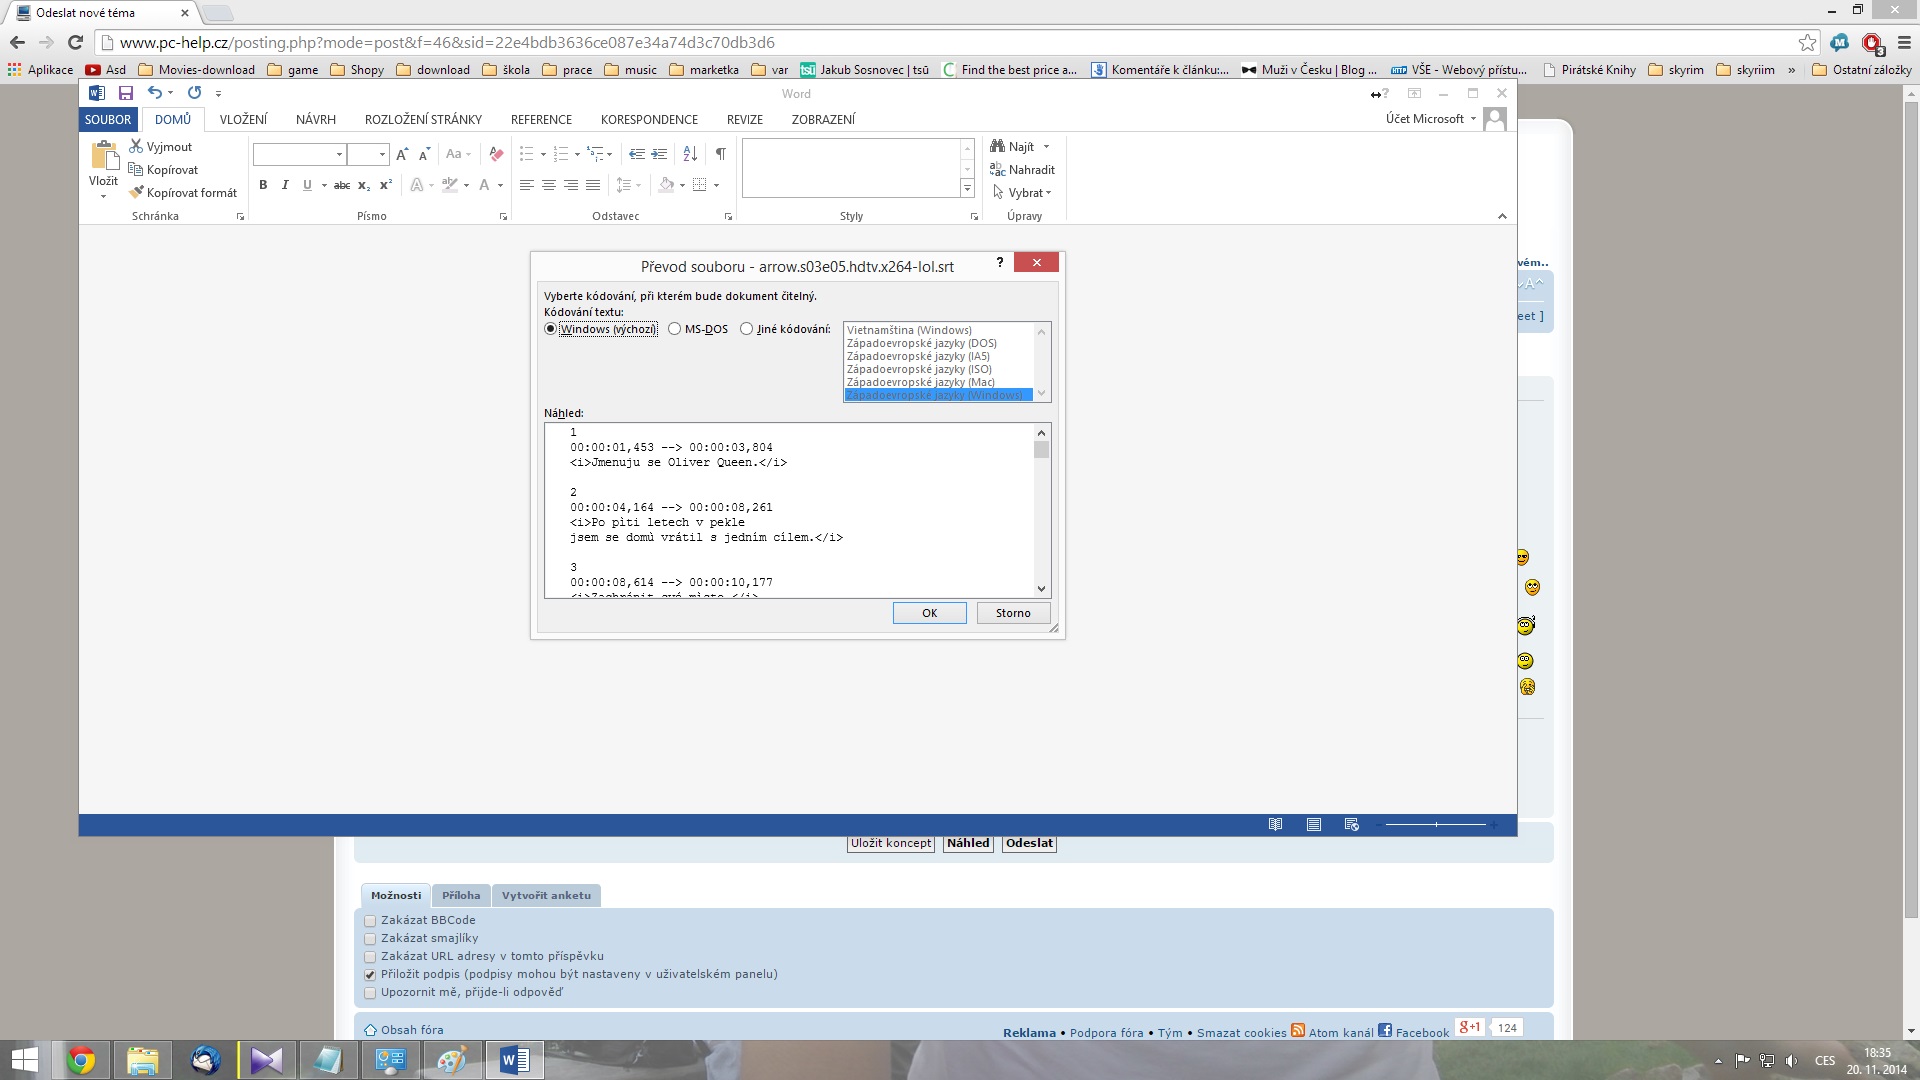1920x1080 pixels.
Task: Click the Save icon in Word toolbar
Action: click(x=126, y=93)
